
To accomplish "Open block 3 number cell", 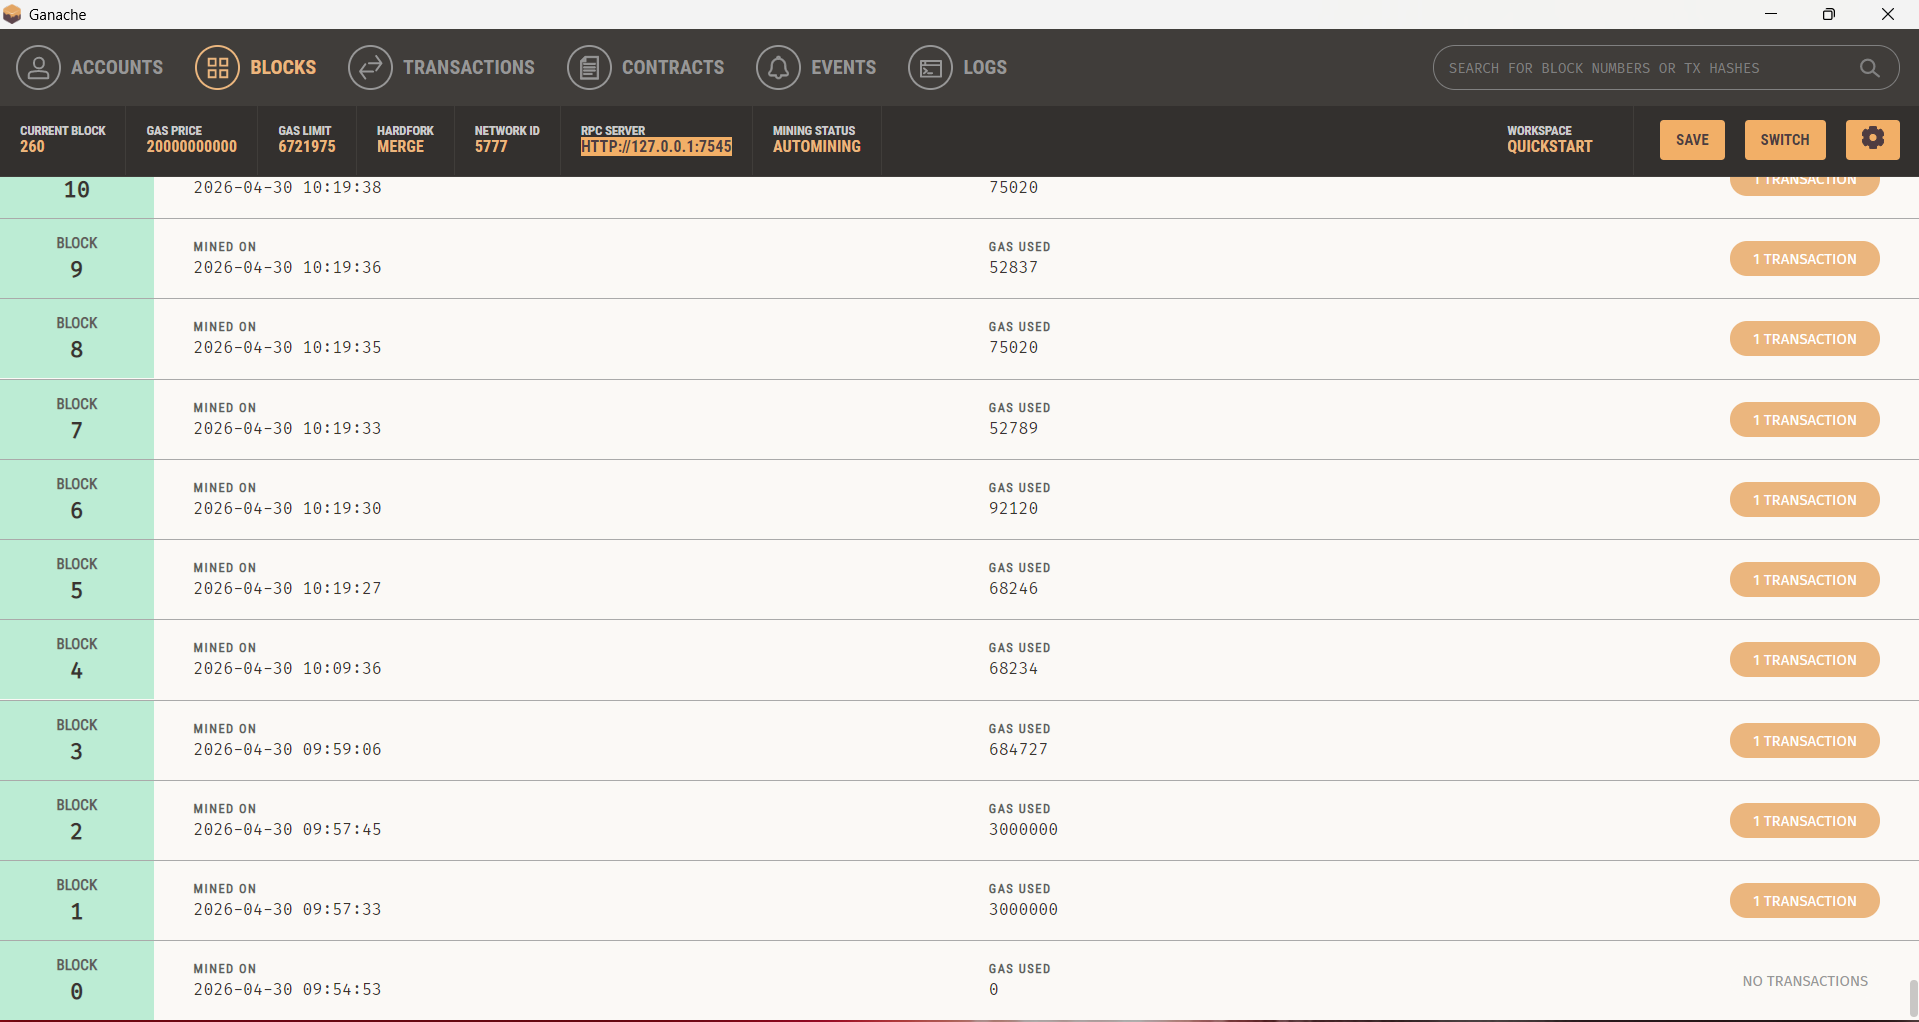I will pyautogui.click(x=77, y=741).
